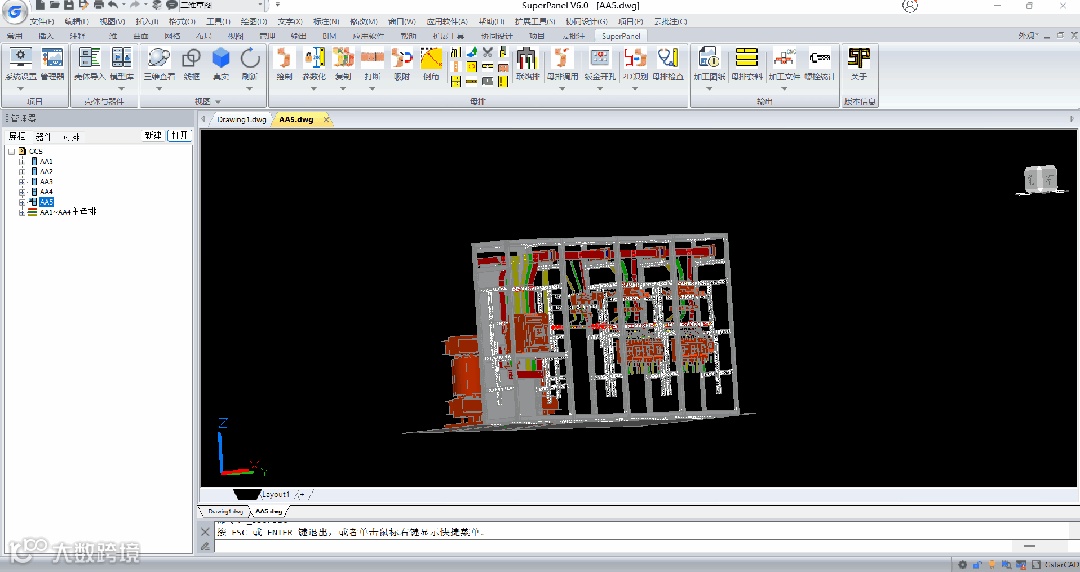Switch to the Layout1 layout tab
Image resolution: width=1080 pixels, height=572 pixels.
(x=276, y=494)
